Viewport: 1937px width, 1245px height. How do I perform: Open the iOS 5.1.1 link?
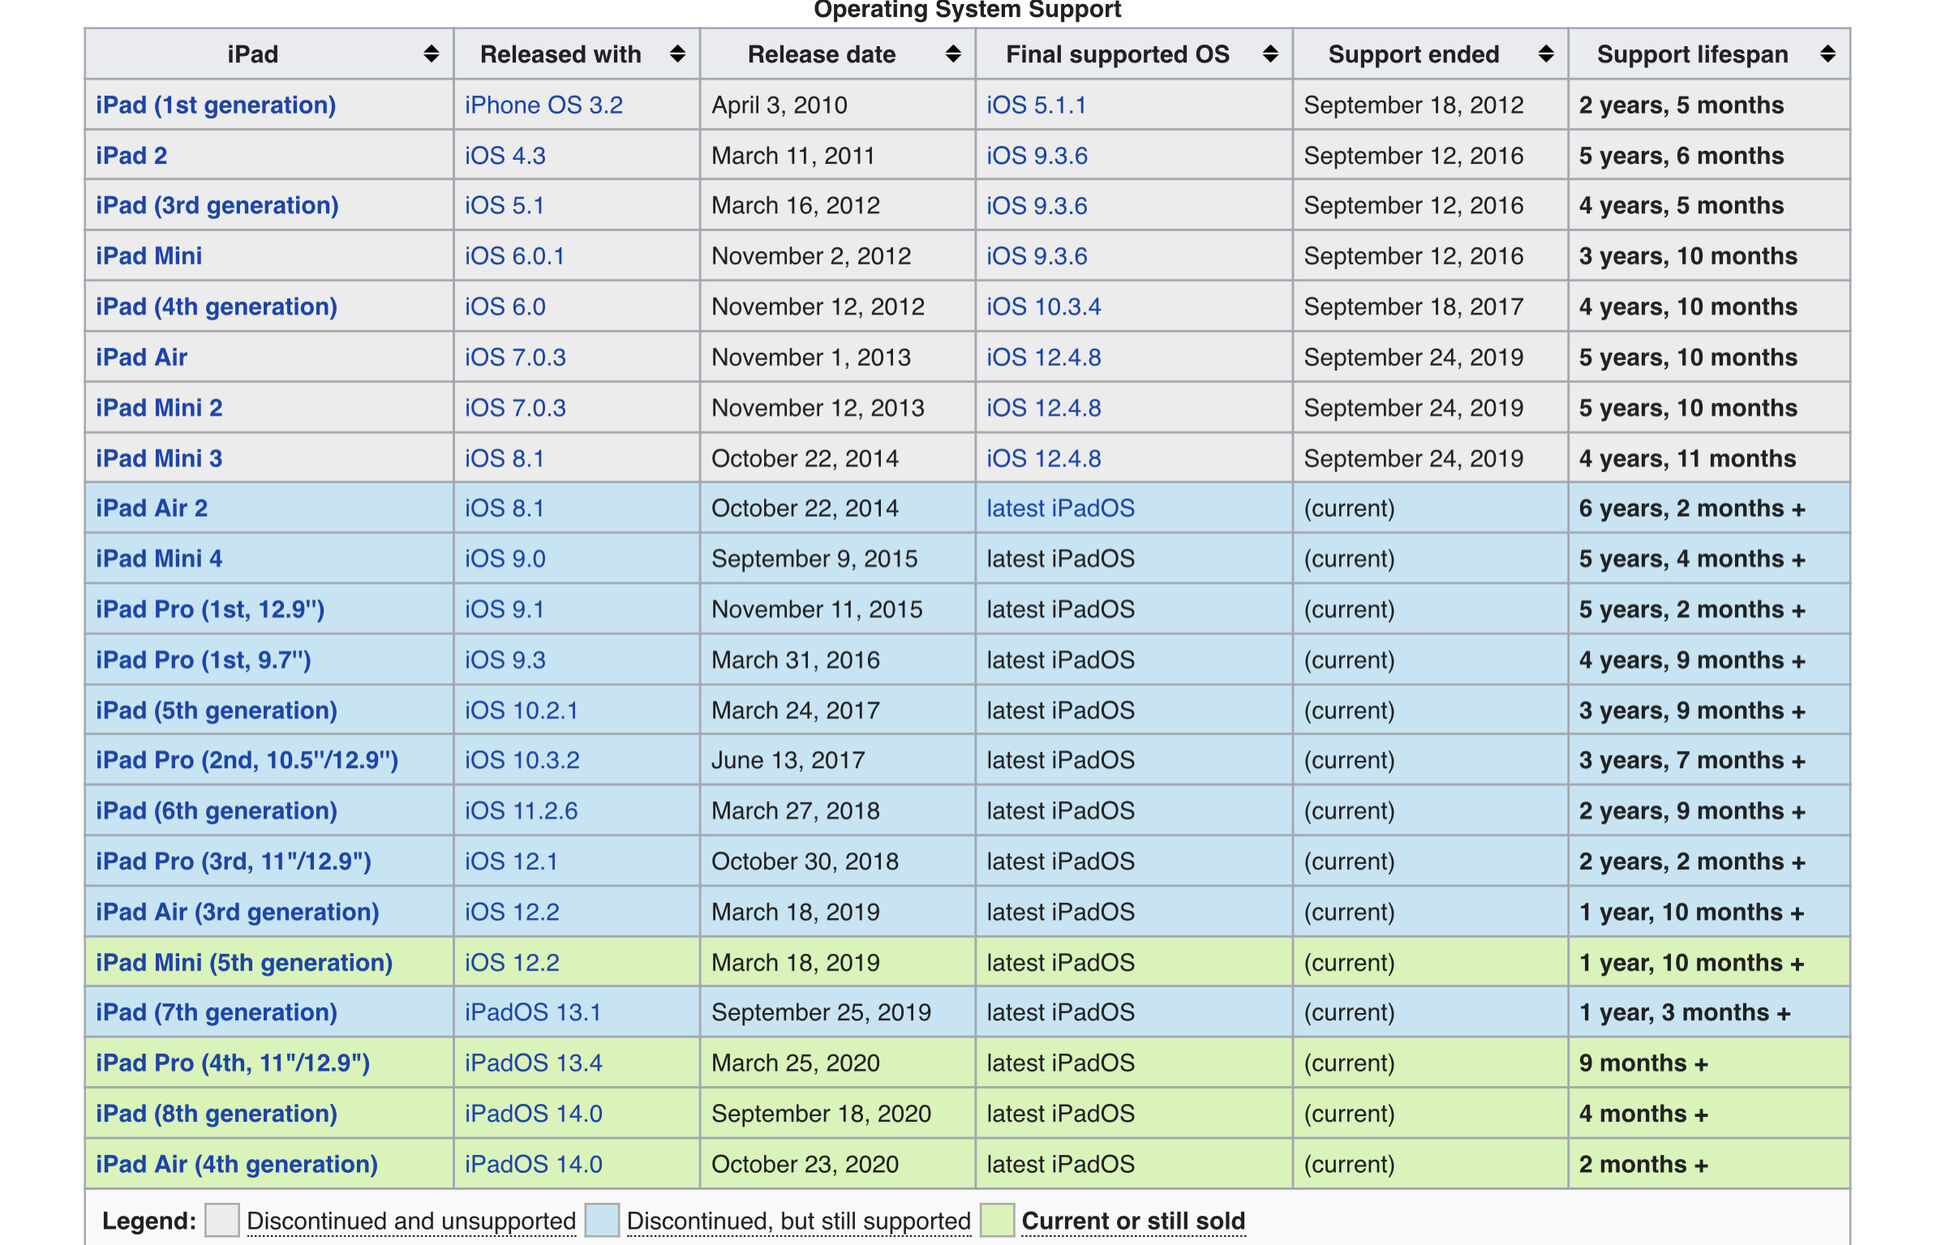(1037, 105)
